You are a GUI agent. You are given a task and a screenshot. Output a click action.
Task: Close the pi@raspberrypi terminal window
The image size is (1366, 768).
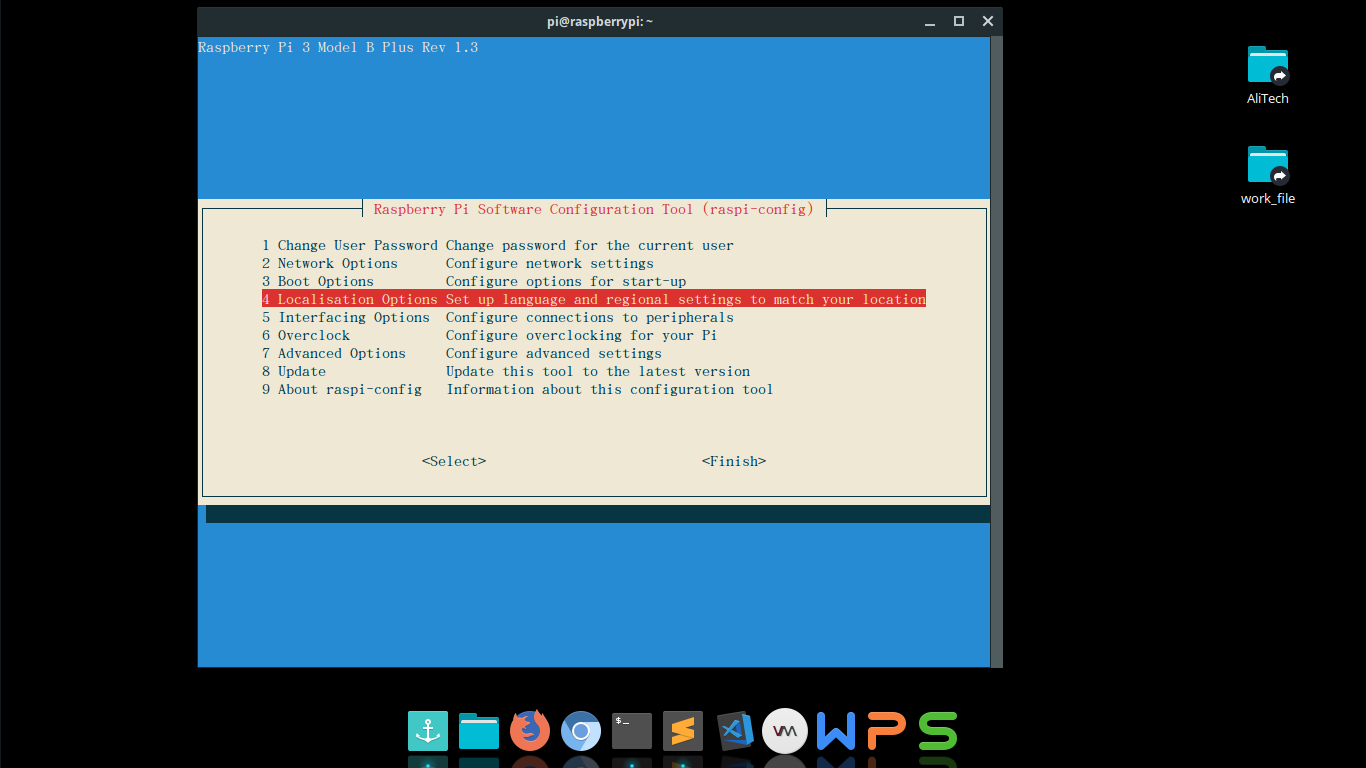988,21
